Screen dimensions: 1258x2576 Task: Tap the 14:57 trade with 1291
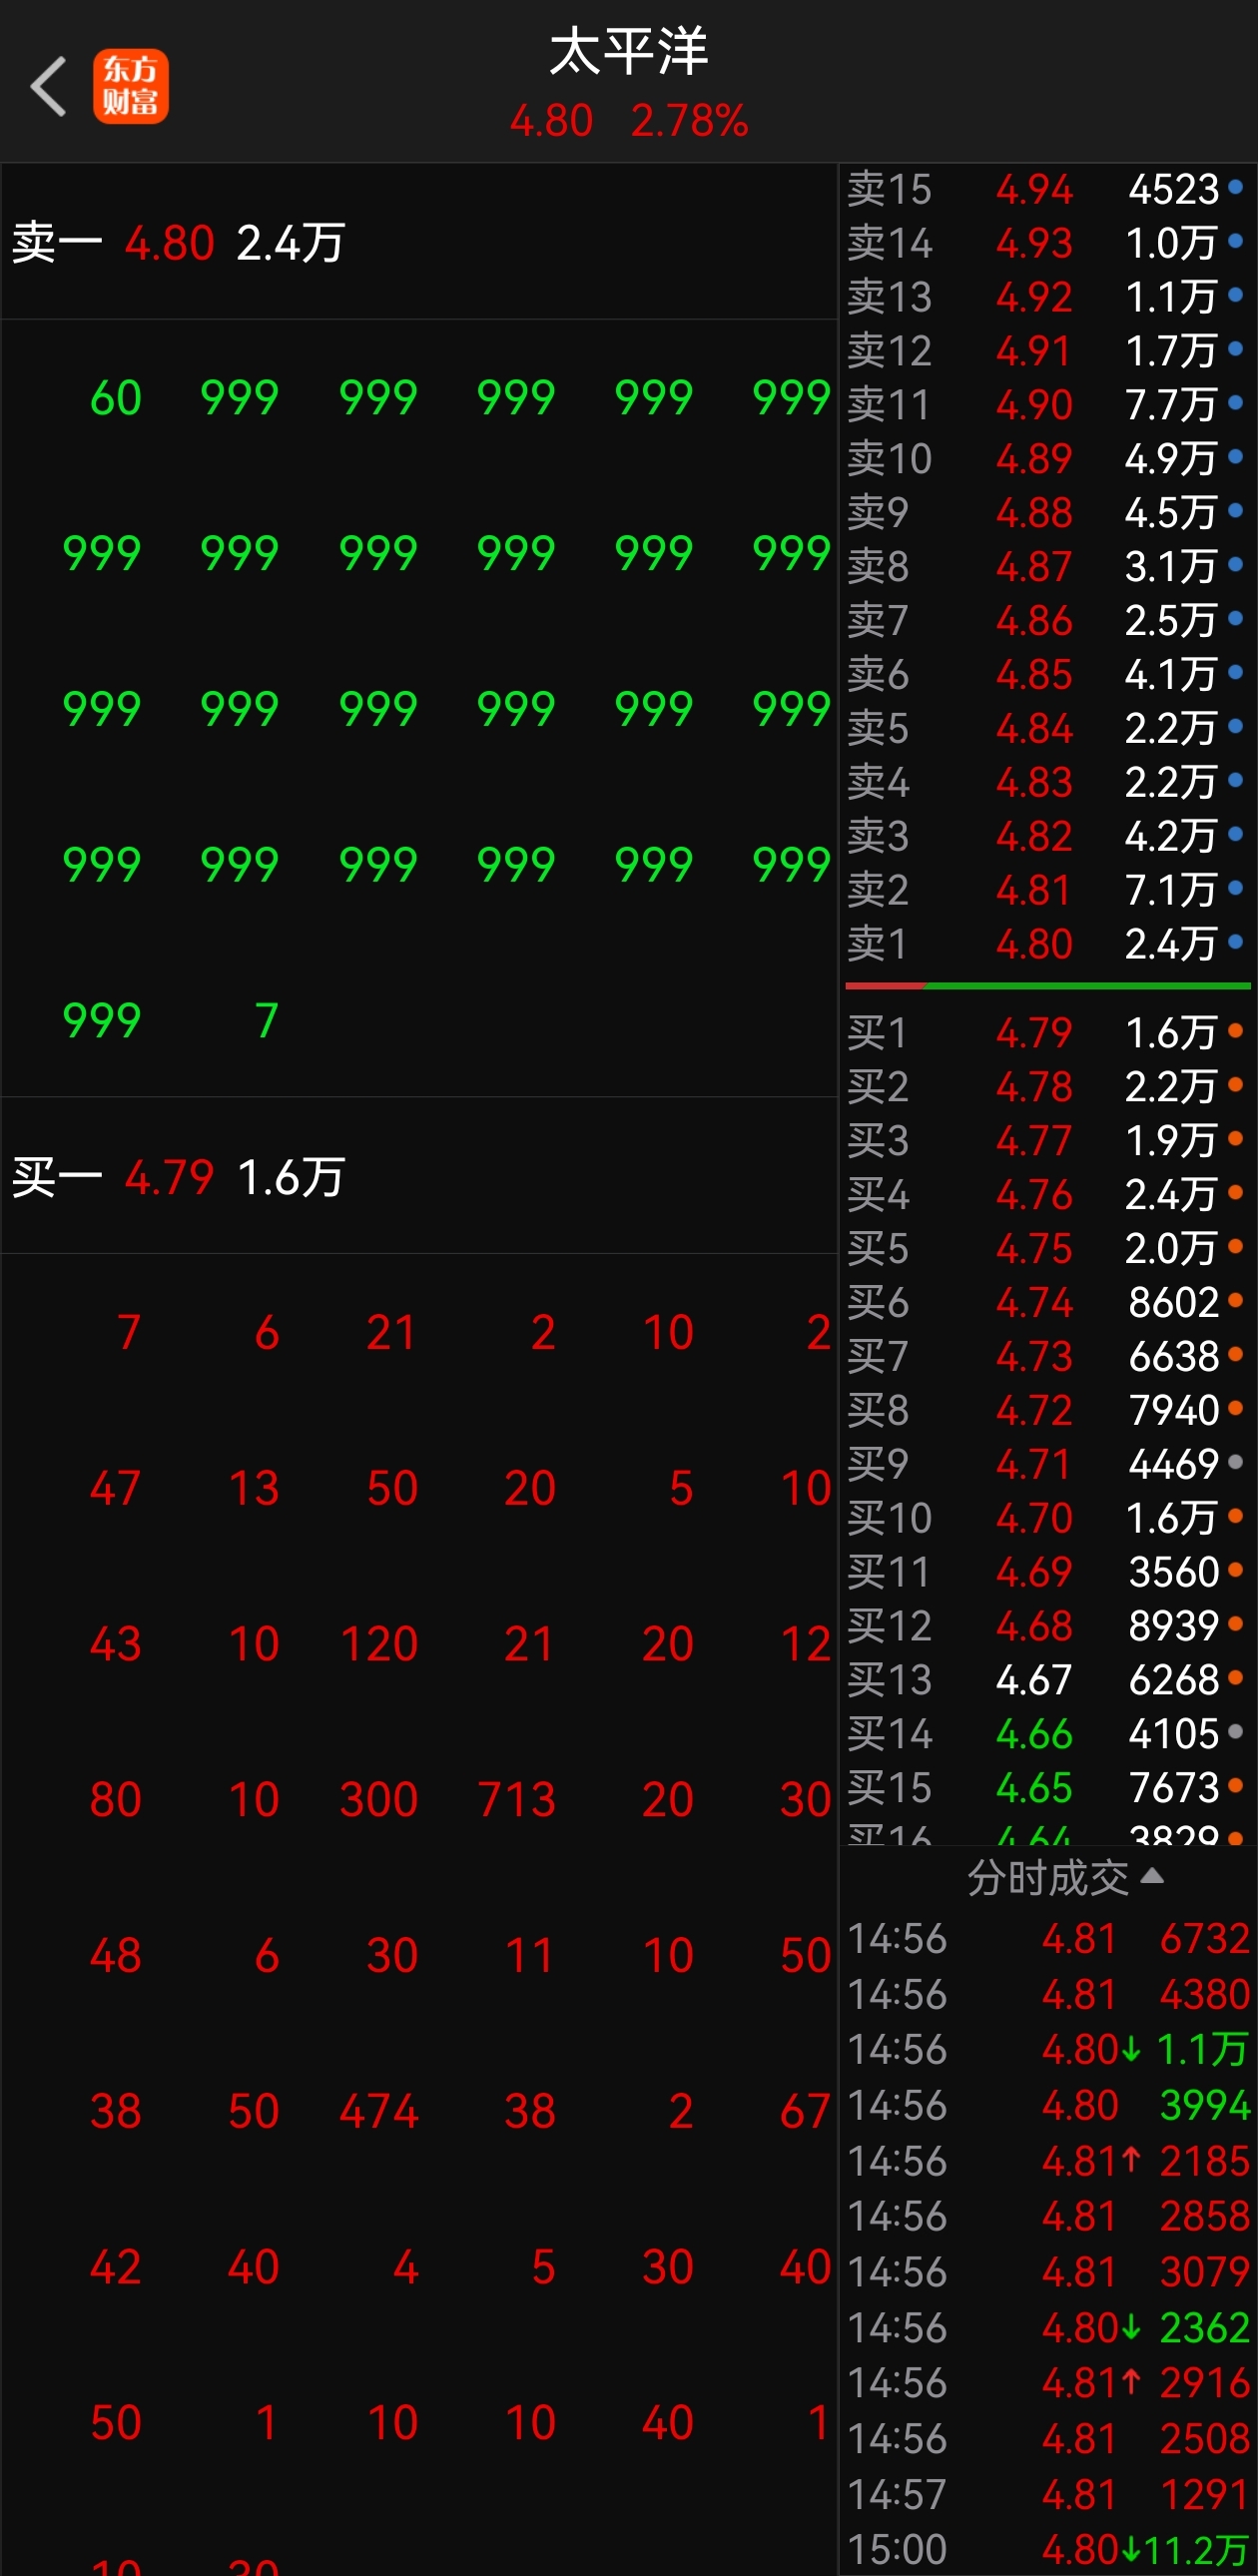point(1048,2494)
